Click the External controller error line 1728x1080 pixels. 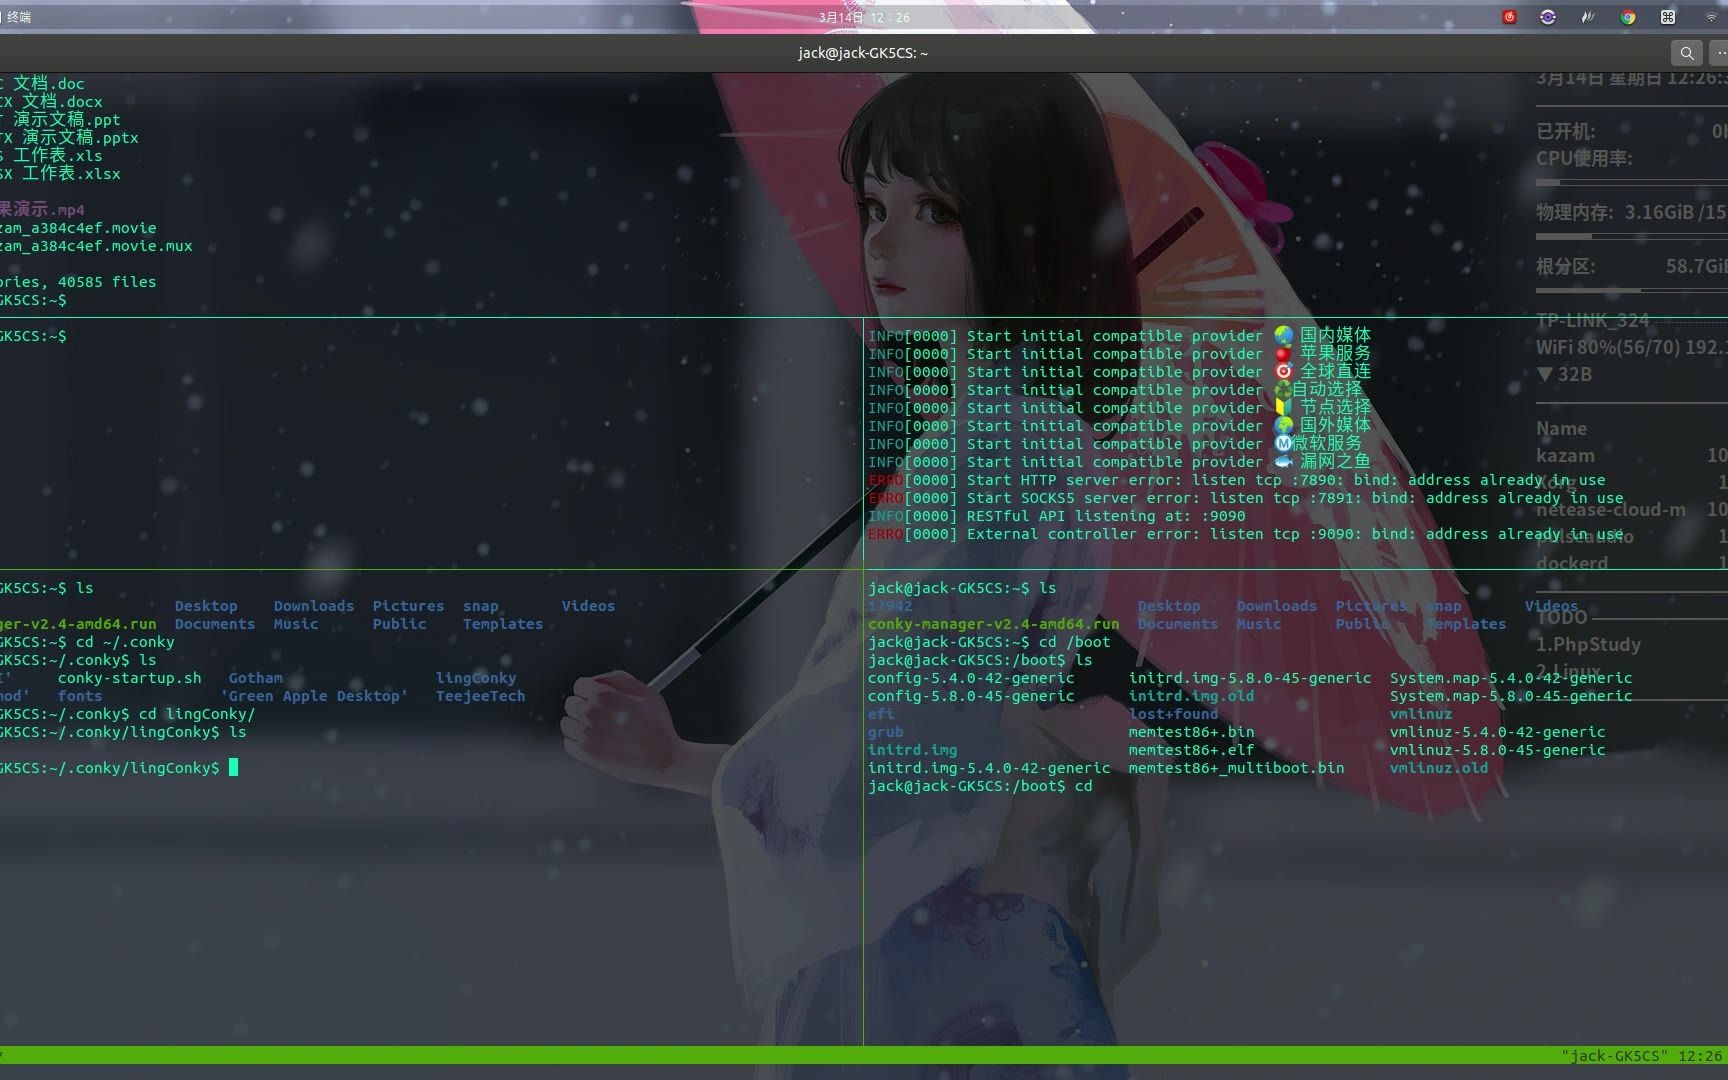coord(1245,534)
